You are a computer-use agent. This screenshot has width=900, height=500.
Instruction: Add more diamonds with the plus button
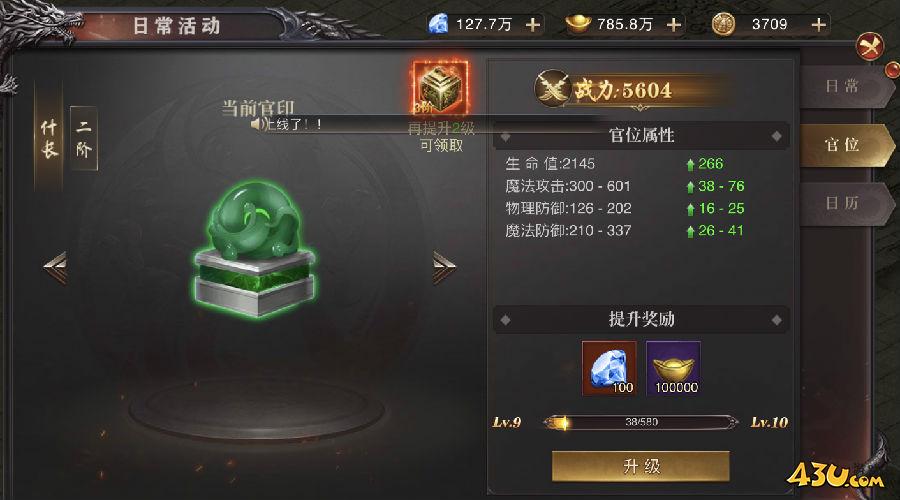click(533, 25)
